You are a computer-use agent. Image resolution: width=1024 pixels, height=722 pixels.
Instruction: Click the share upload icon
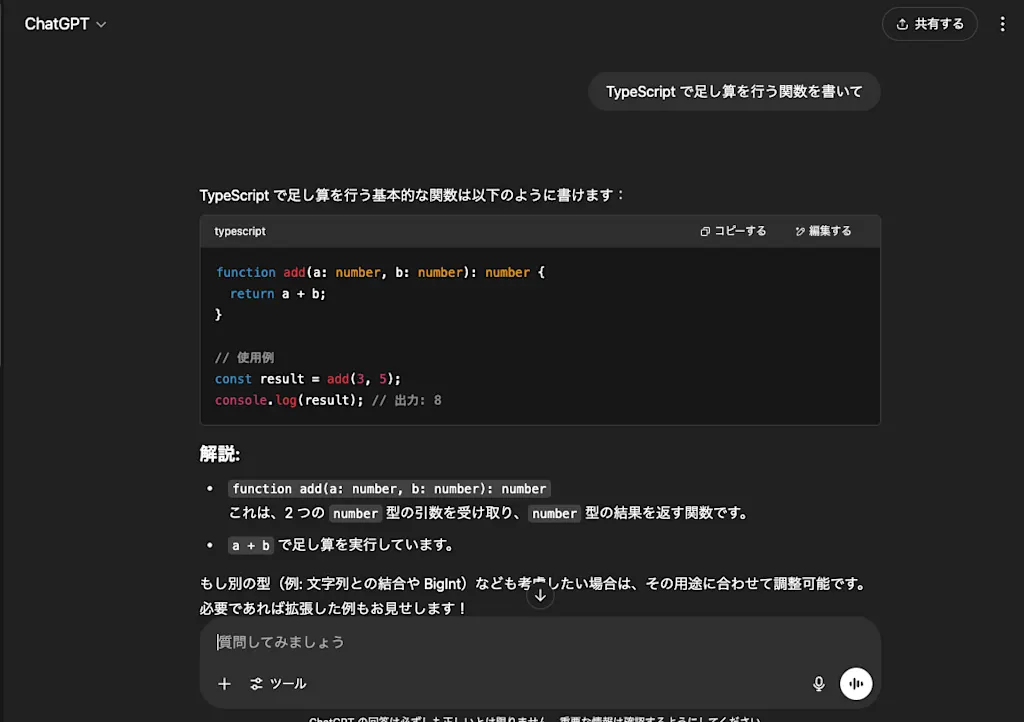[x=902, y=24]
